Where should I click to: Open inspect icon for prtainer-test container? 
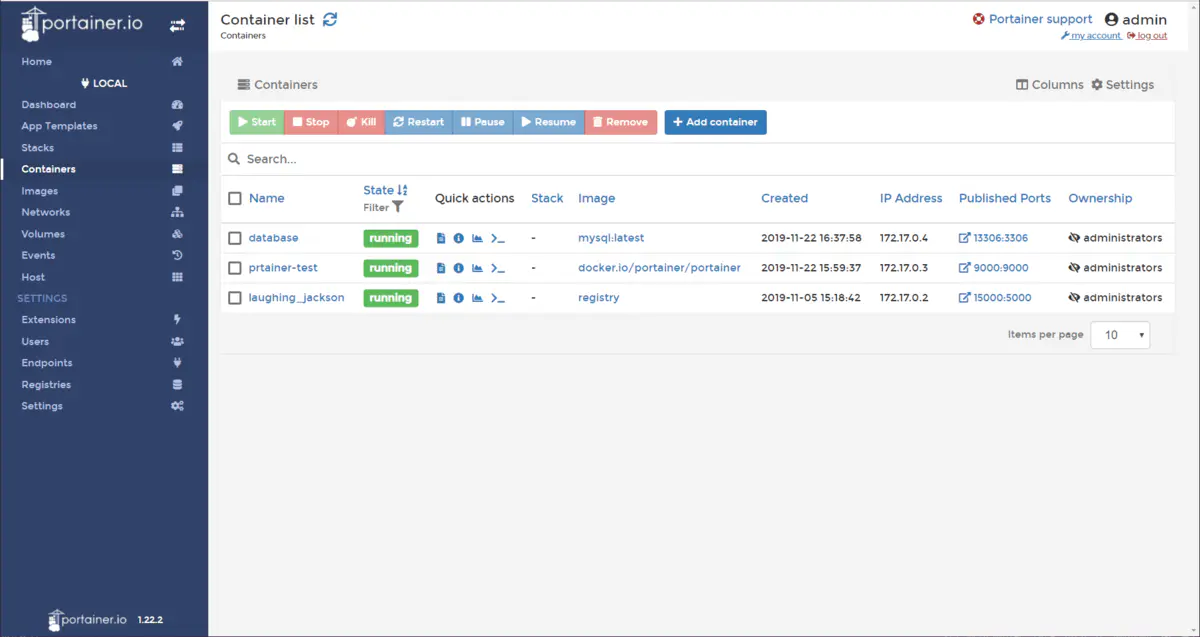point(459,268)
